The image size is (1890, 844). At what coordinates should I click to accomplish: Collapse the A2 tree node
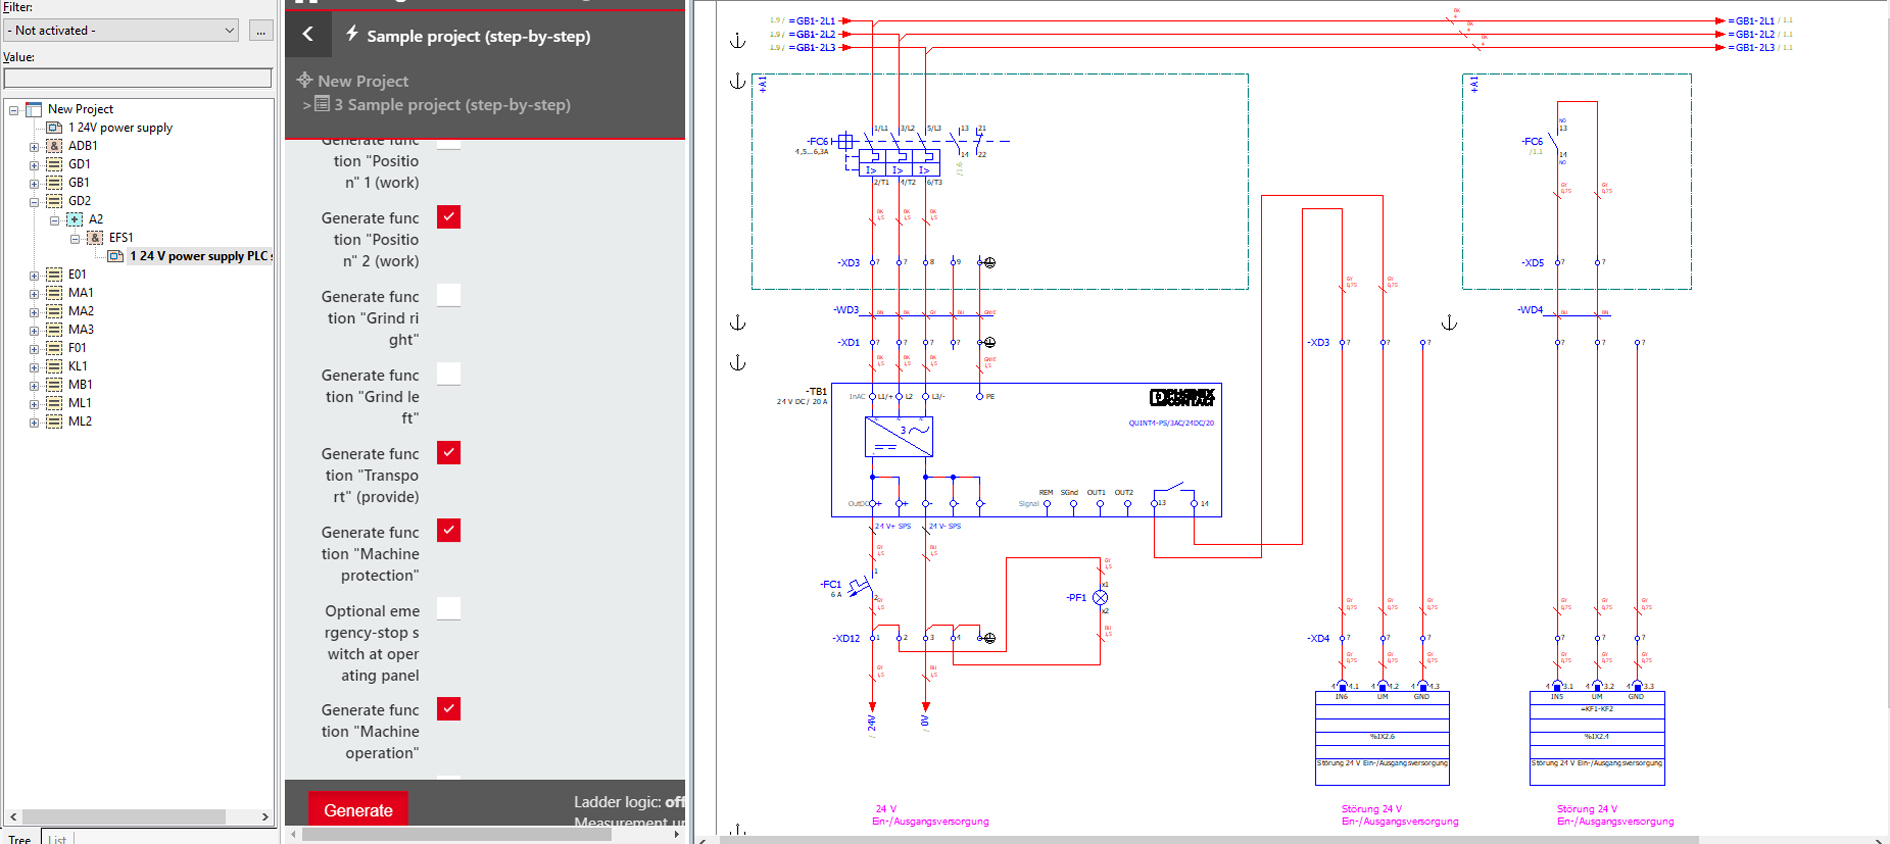pos(55,220)
